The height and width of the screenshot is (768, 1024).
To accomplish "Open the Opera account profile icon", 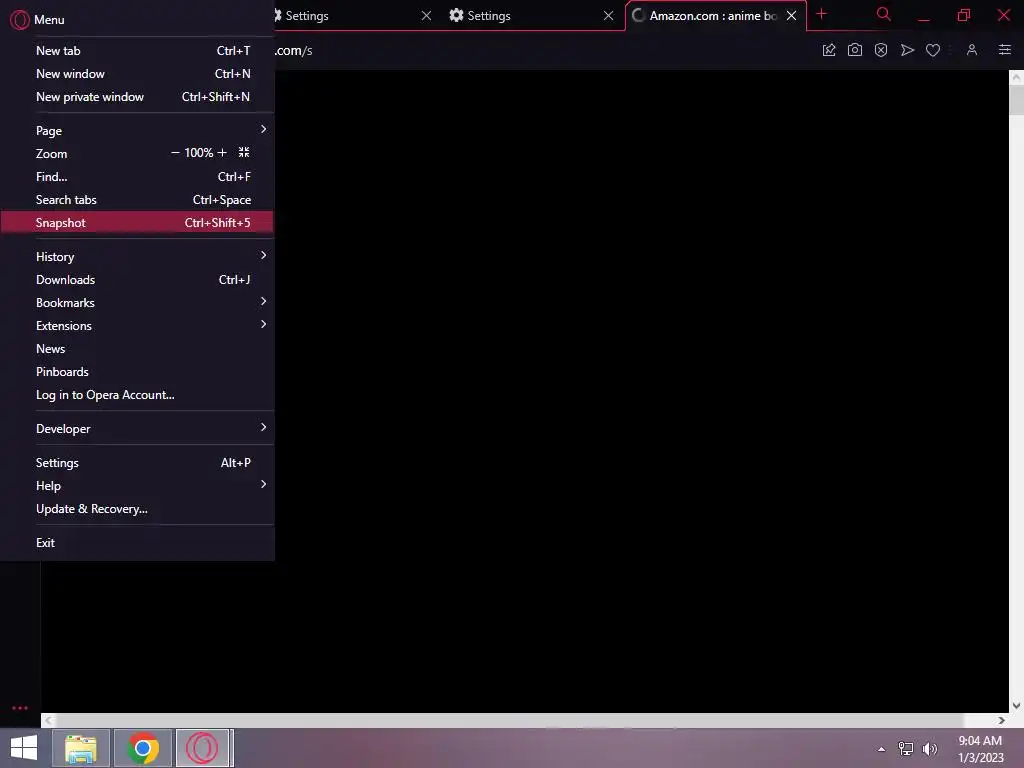I will [972, 50].
